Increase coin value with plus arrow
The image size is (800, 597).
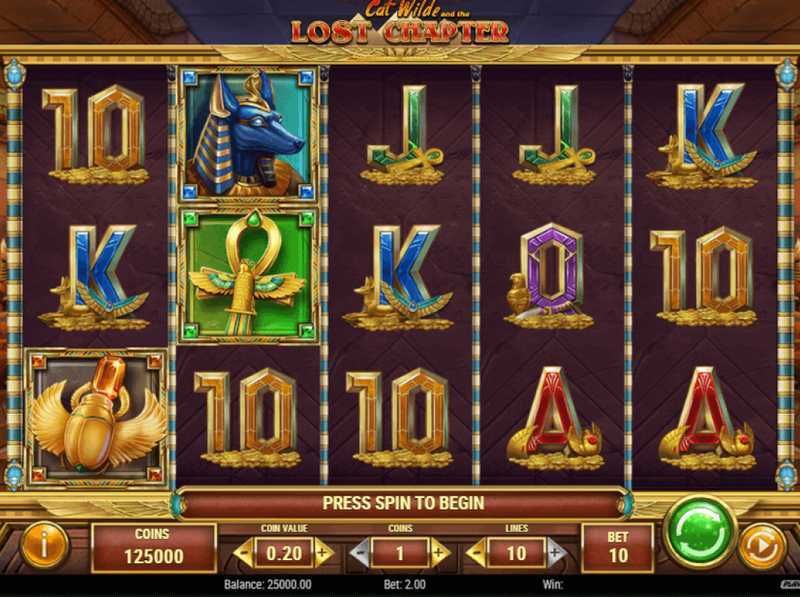tap(323, 554)
